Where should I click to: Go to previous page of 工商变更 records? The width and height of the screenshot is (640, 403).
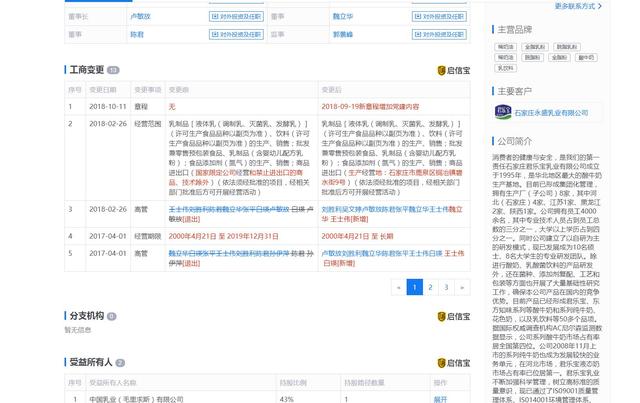pyautogui.click(x=398, y=287)
